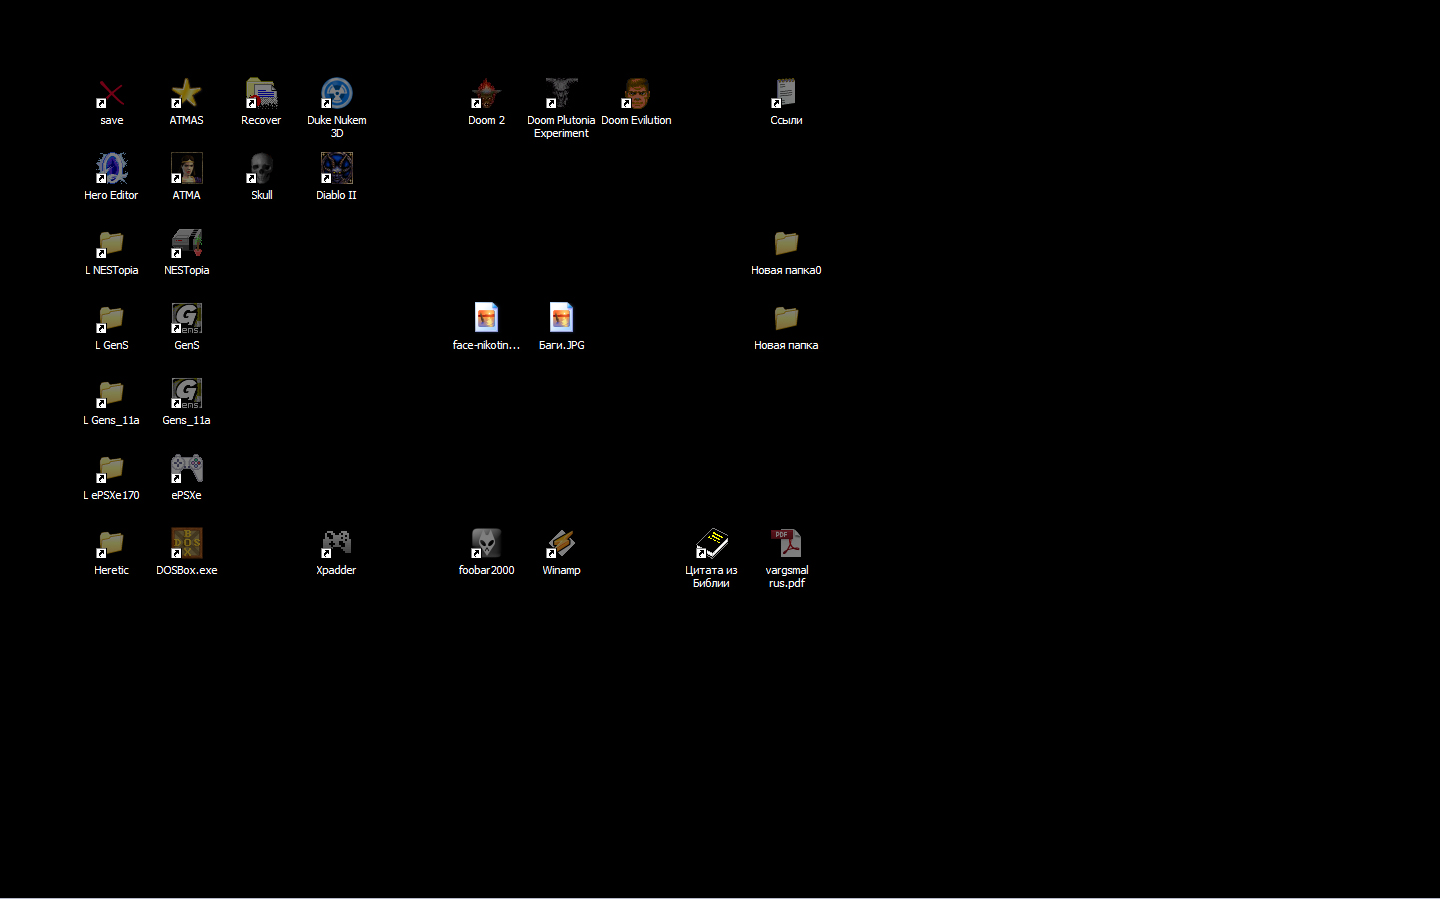
Task: Click the Doom Evilution icon
Action: click(636, 95)
